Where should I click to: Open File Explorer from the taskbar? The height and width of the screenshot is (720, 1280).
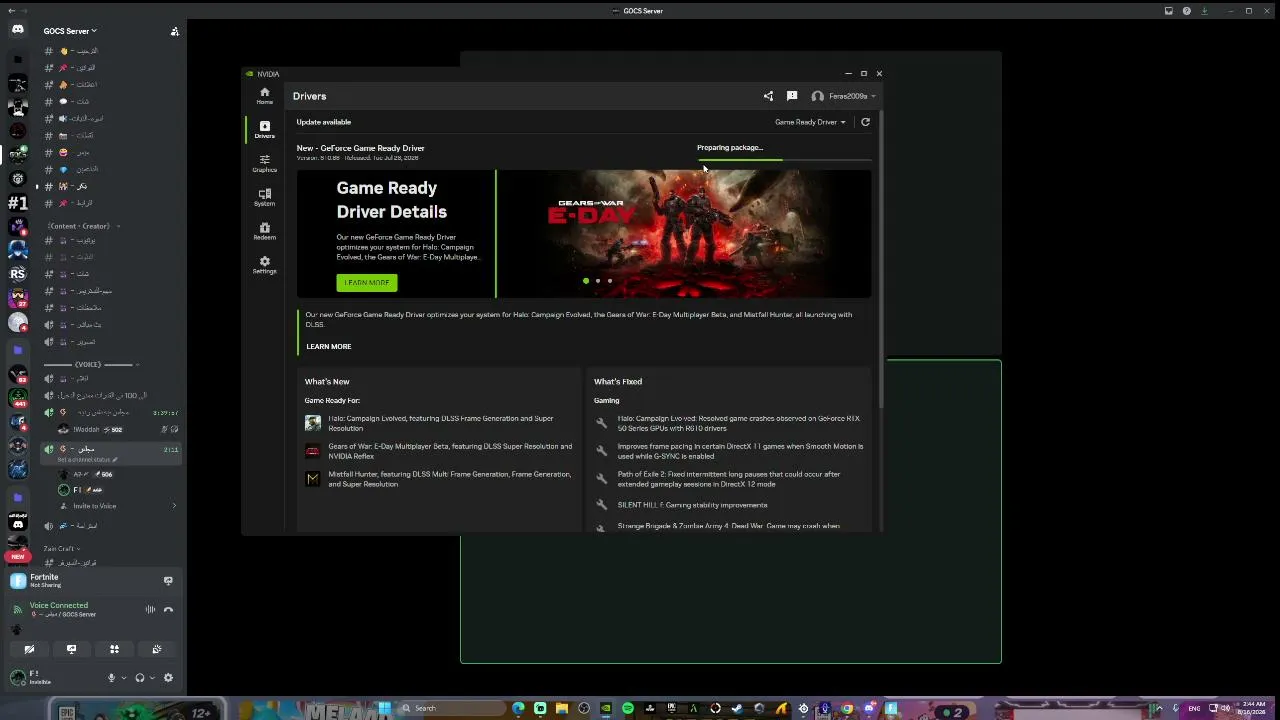(x=562, y=708)
